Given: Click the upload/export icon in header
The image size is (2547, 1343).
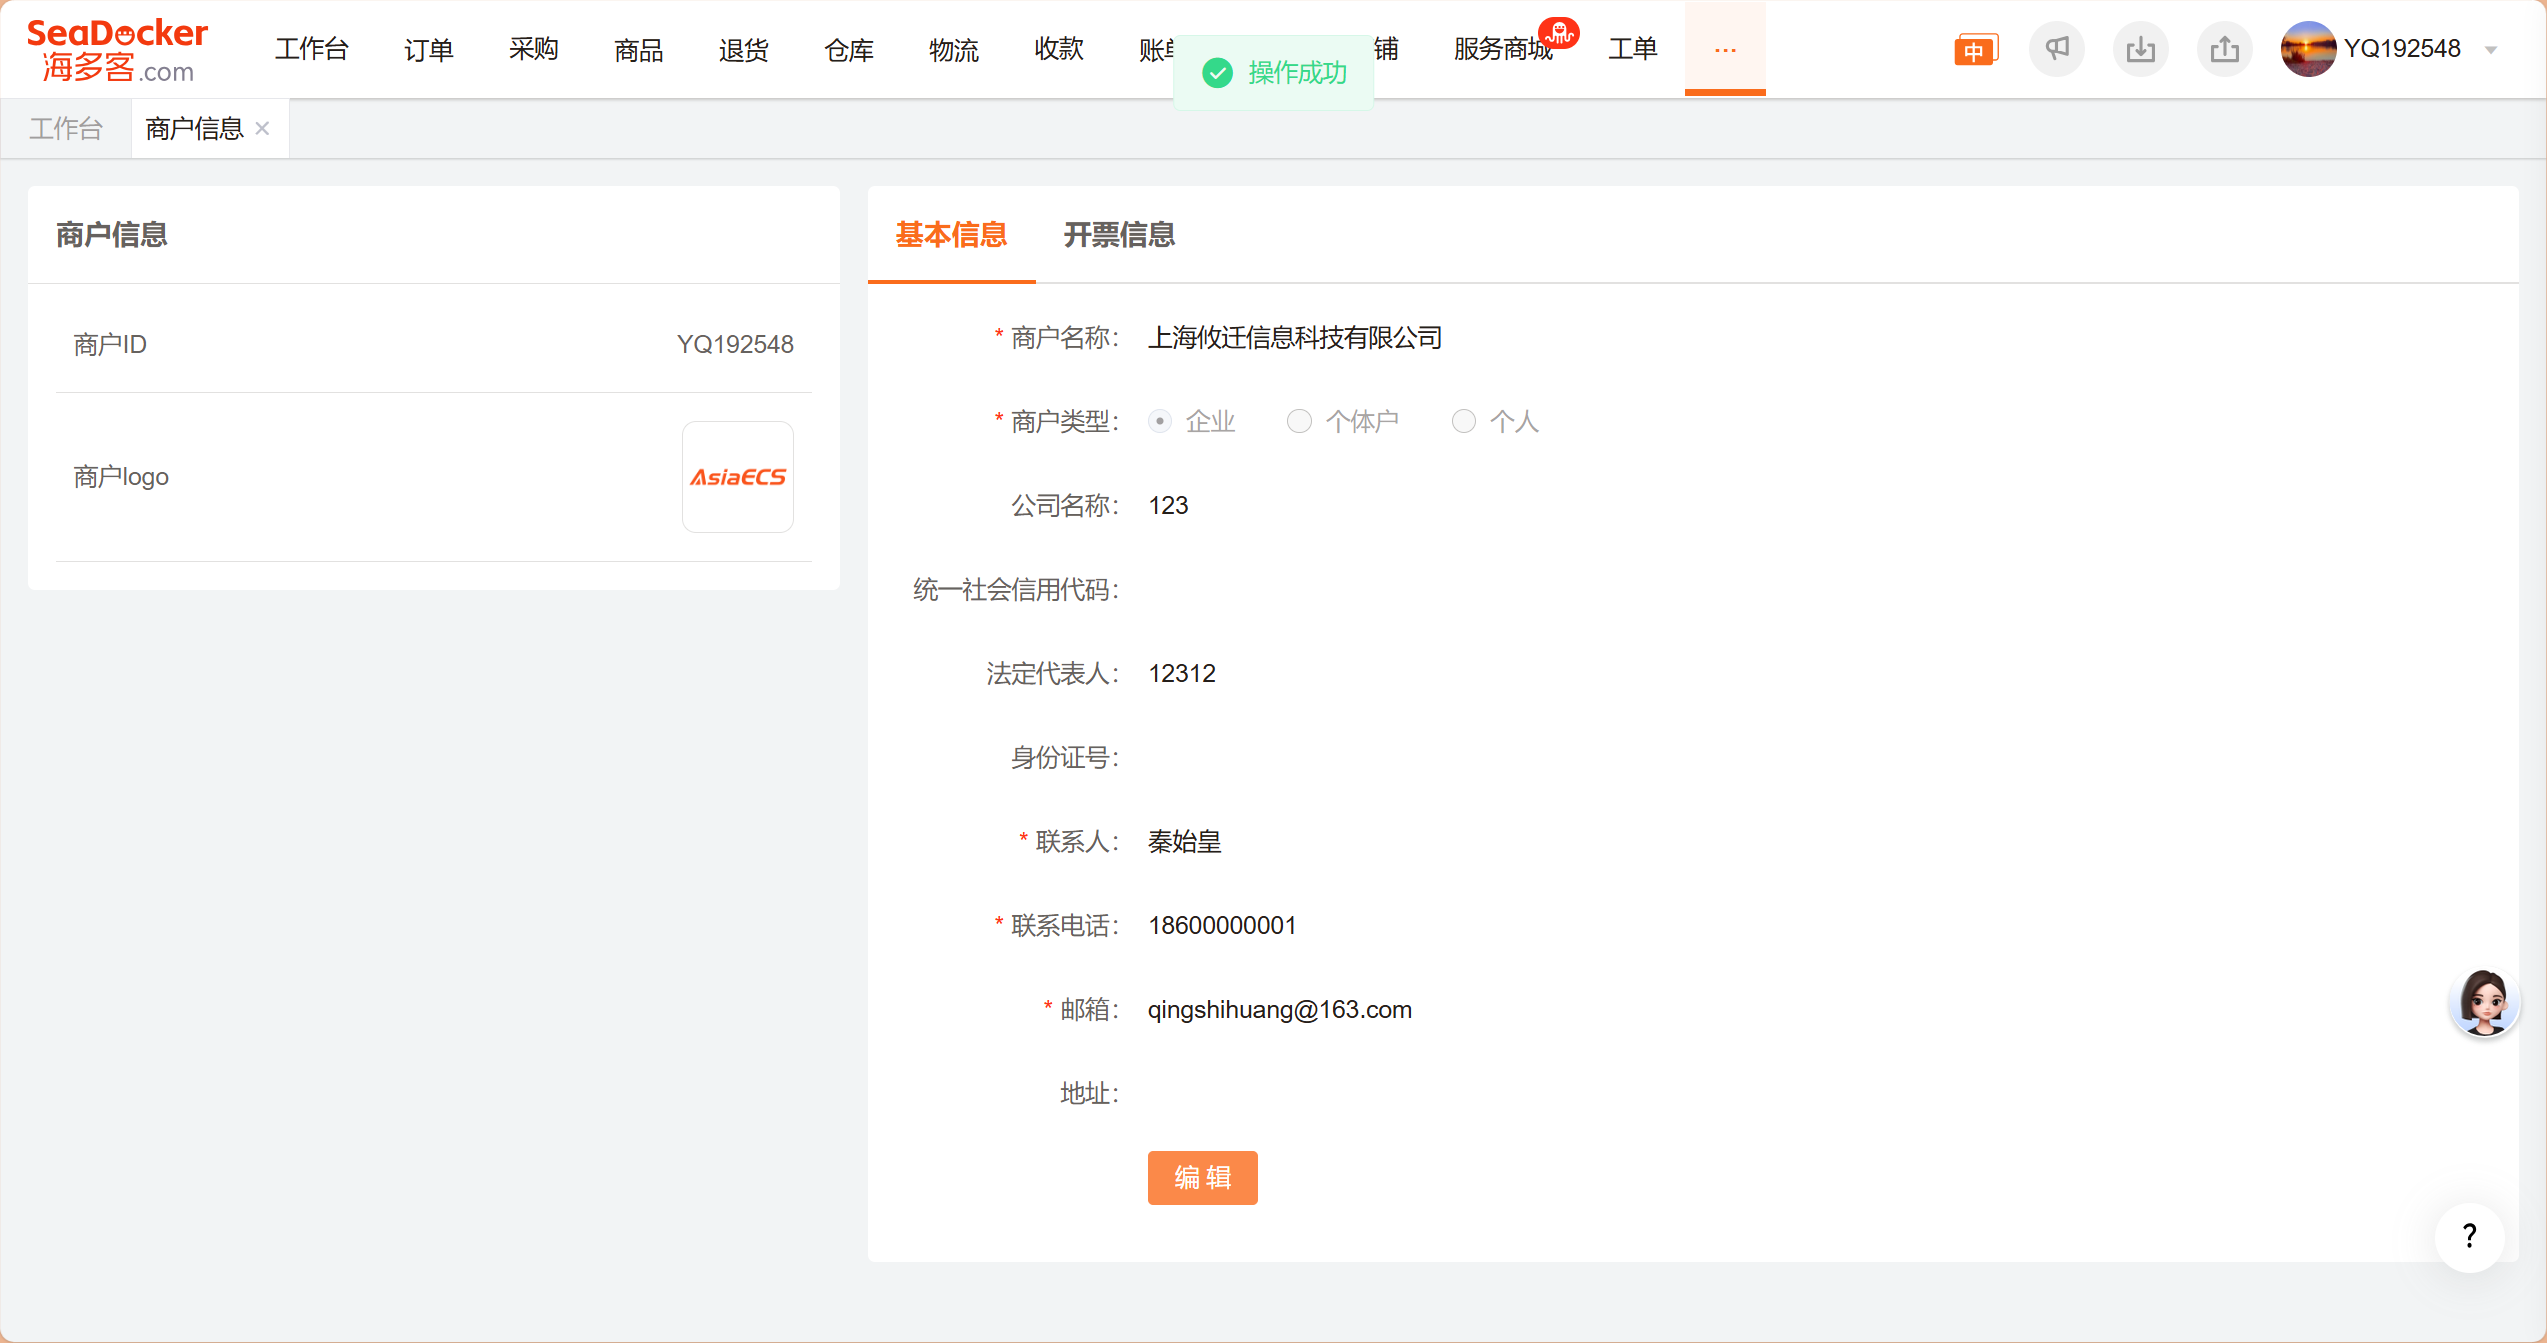Looking at the screenshot, I should point(2224,49).
